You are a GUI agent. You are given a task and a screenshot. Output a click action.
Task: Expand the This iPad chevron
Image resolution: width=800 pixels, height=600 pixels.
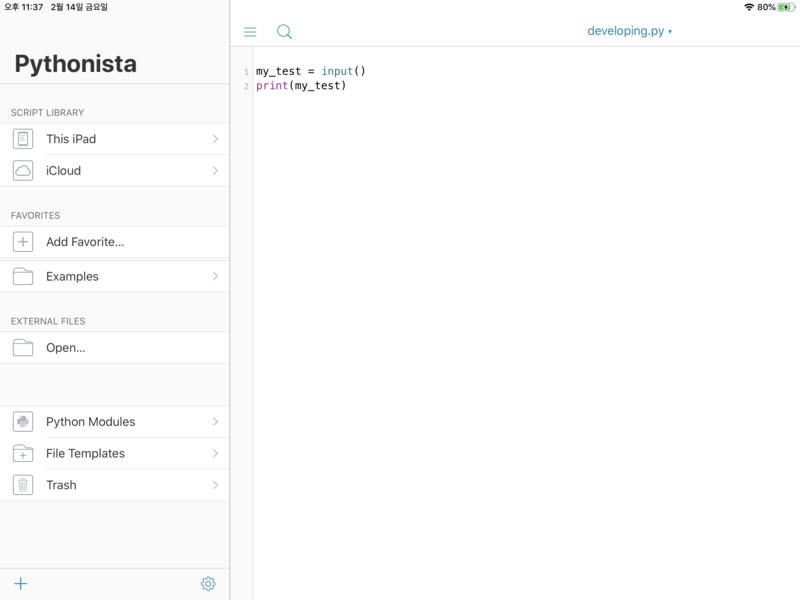coord(215,139)
